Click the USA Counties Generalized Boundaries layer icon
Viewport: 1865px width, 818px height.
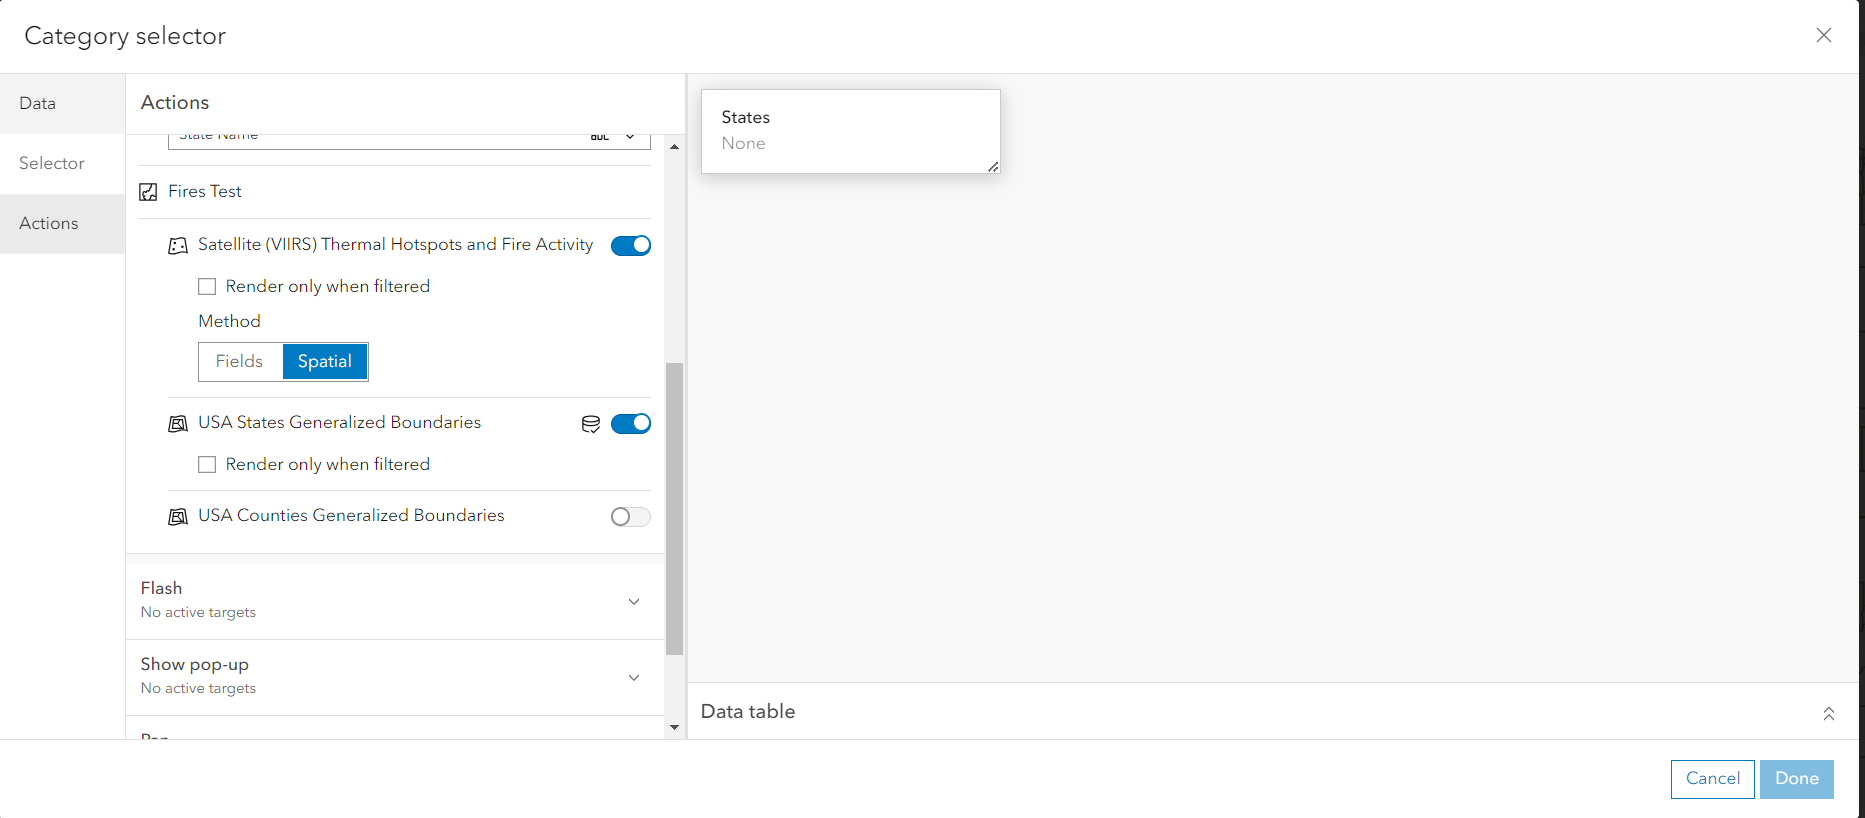point(178,517)
